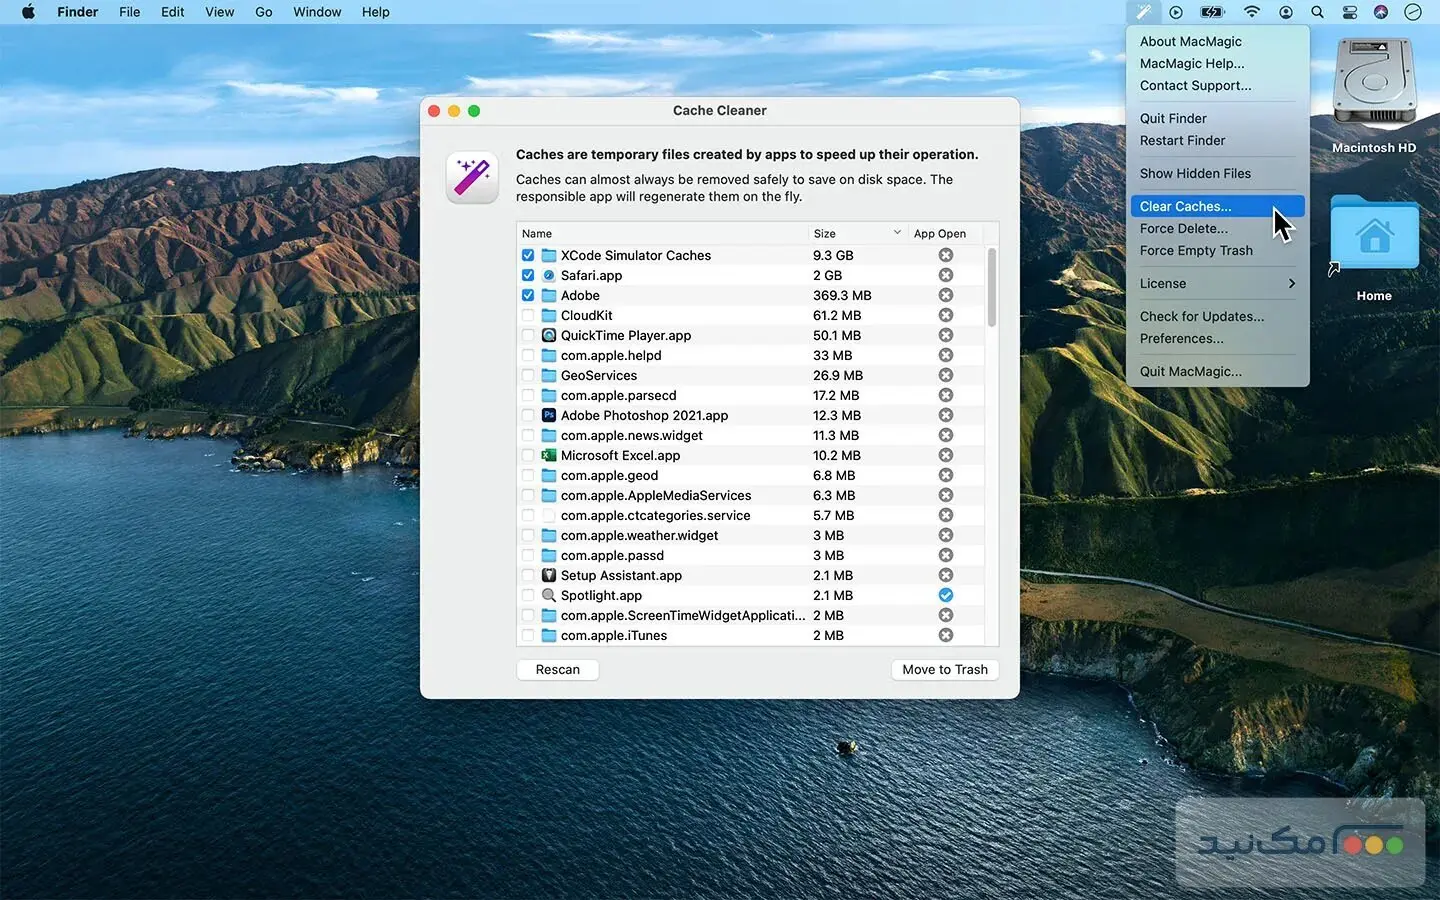Open the Control Center icon in the menu bar

(1349, 12)
